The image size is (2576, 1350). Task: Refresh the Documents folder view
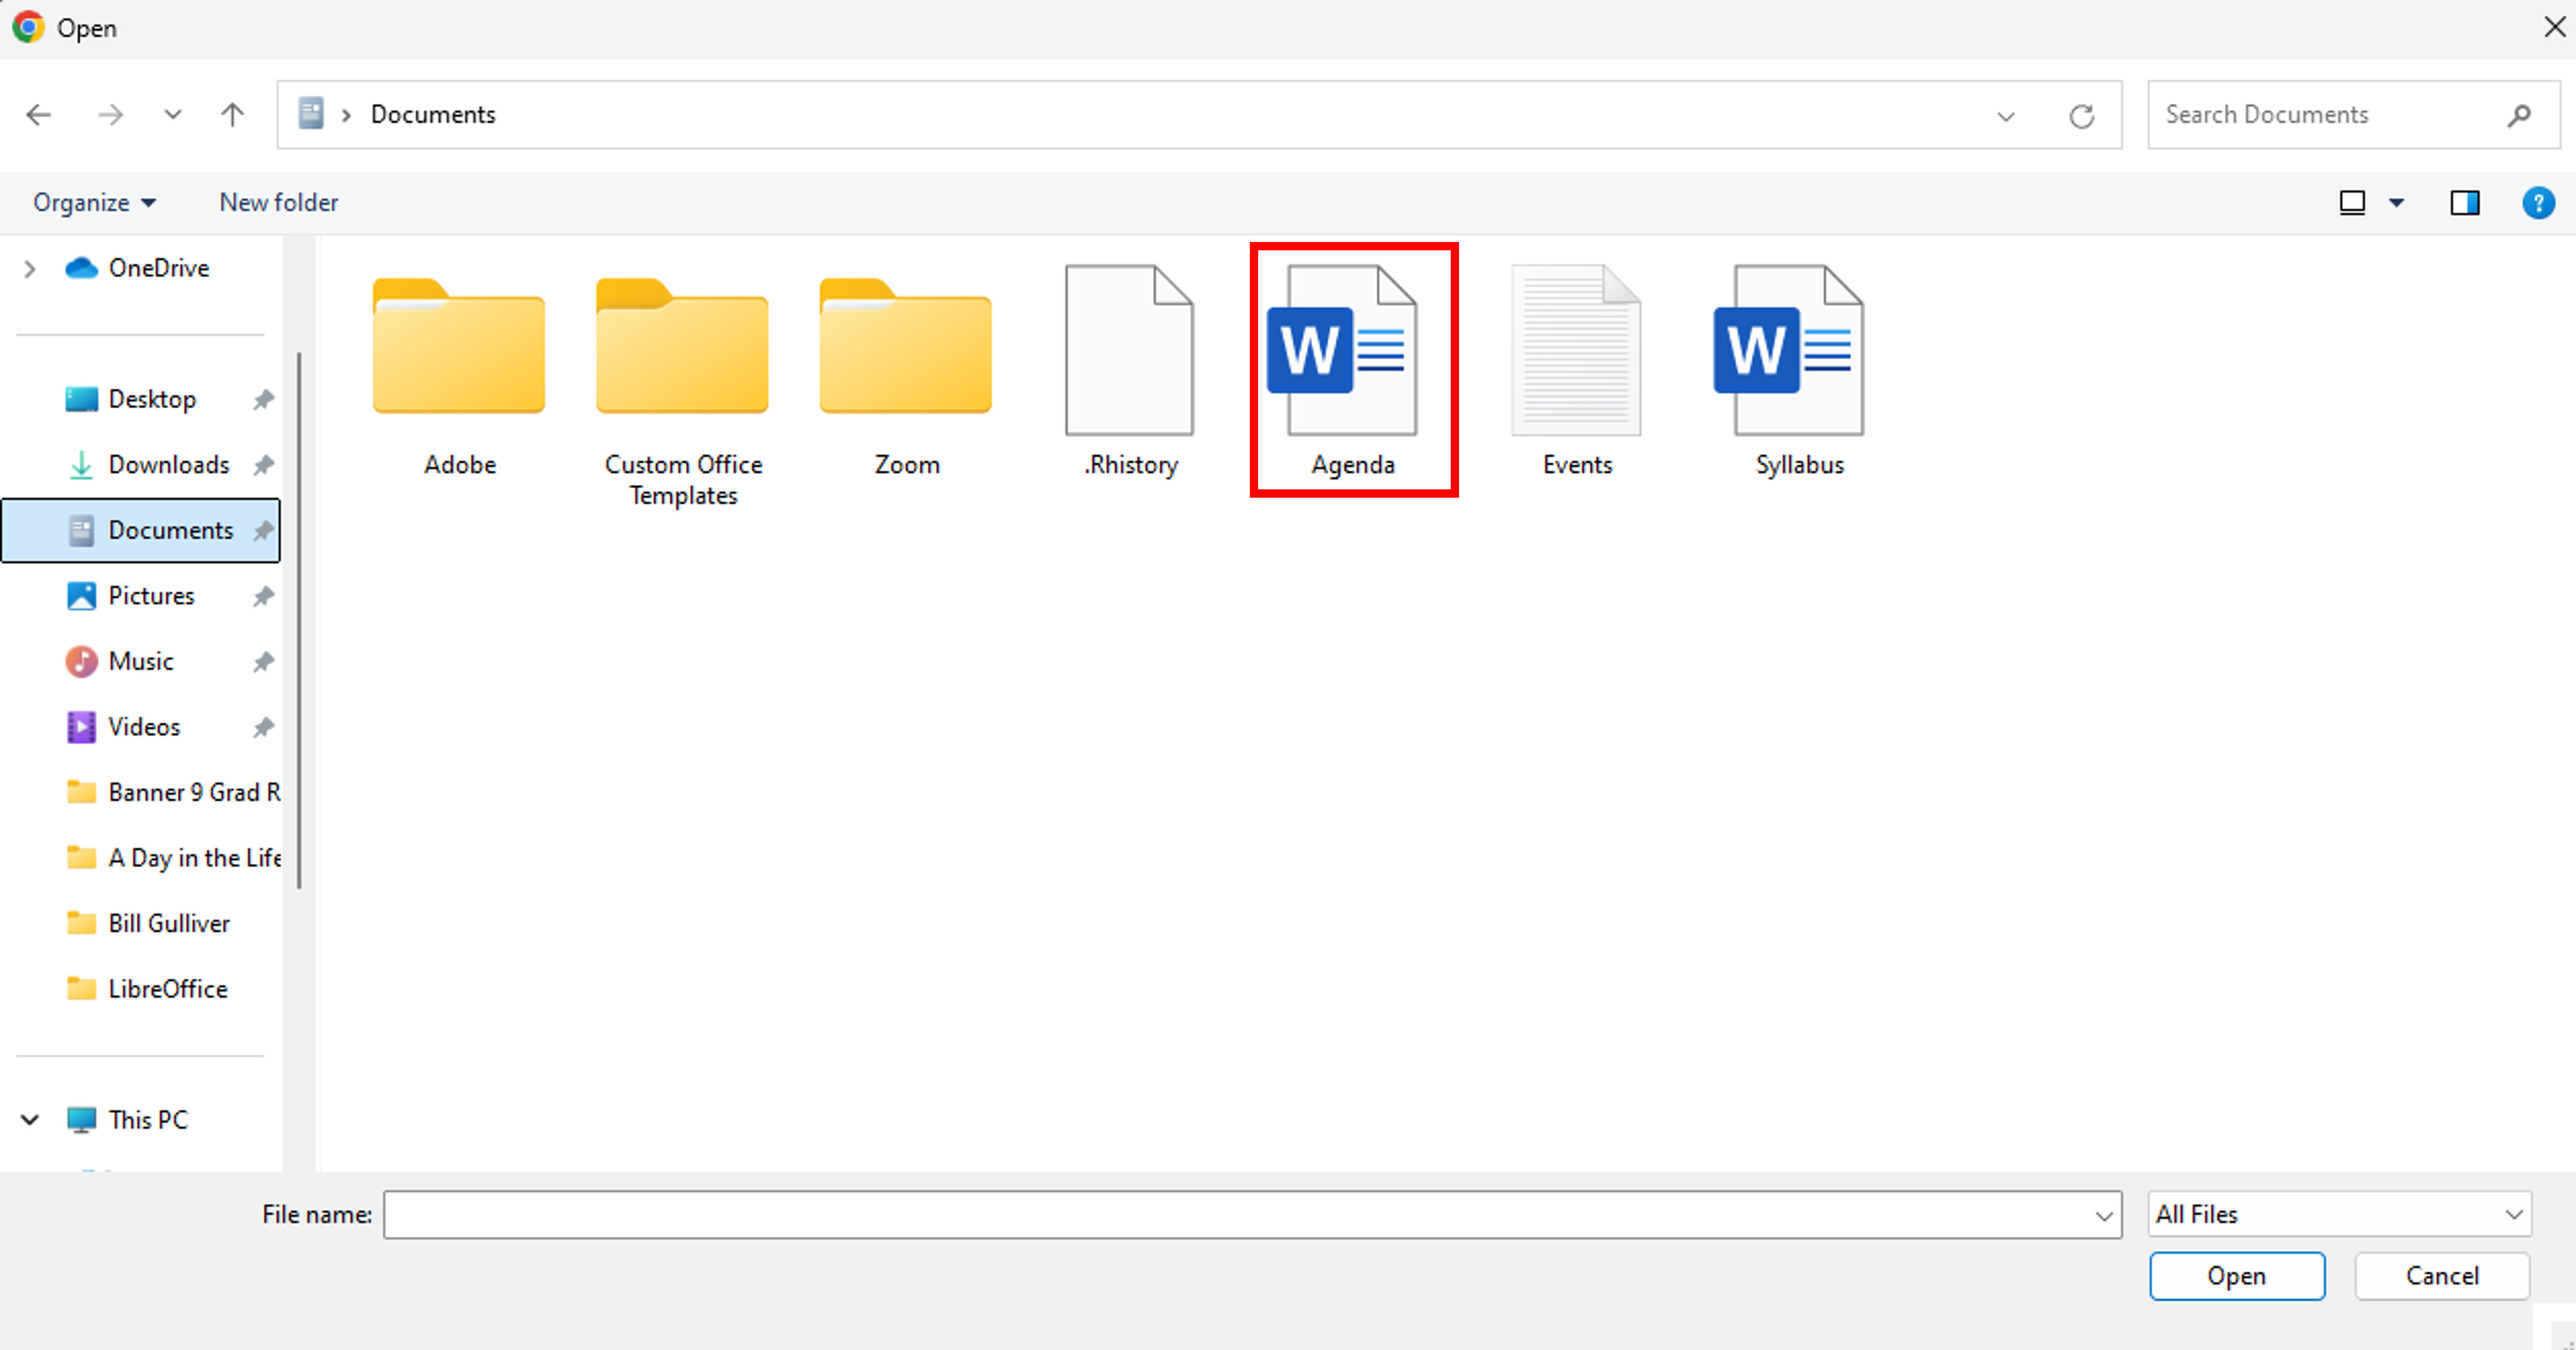(x=2082, y=115)
